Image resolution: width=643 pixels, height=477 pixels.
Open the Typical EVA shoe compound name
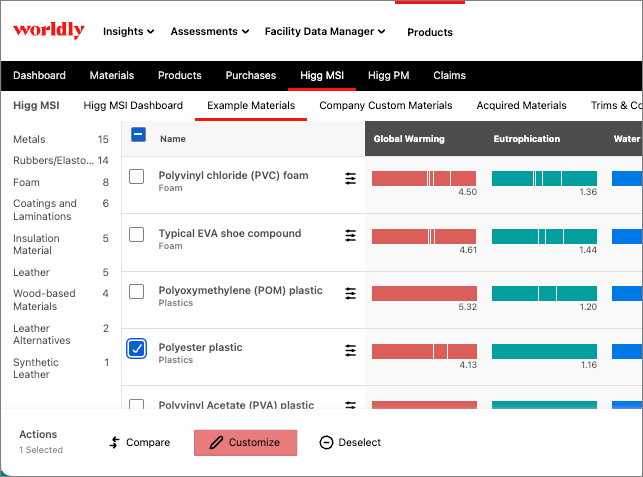click(230, 233)
